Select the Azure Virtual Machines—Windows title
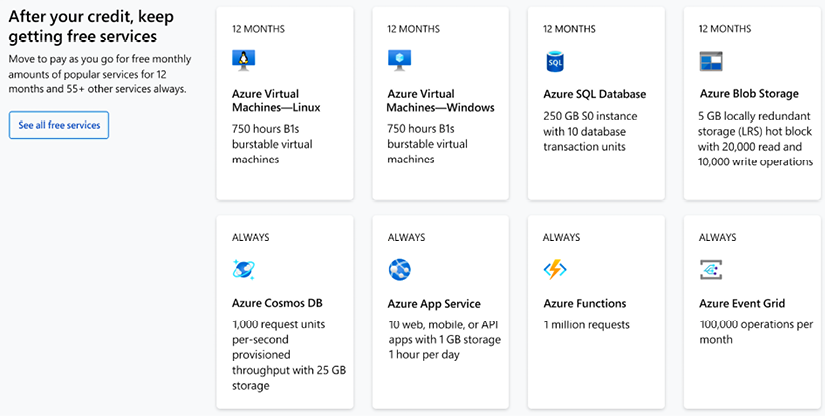 441,101
